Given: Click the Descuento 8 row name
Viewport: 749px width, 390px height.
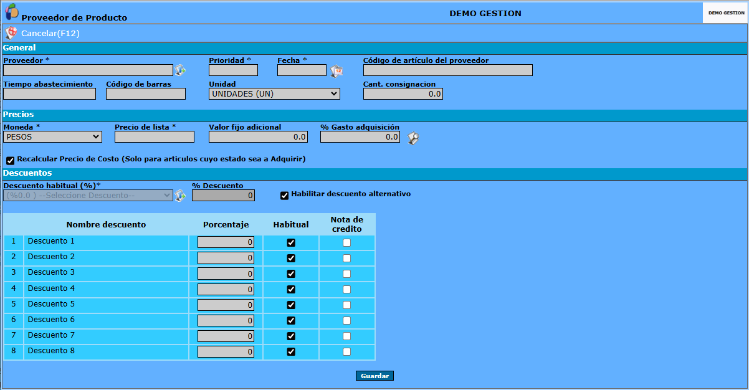Looking at the screenshot, I should click(x=51, y=351).
